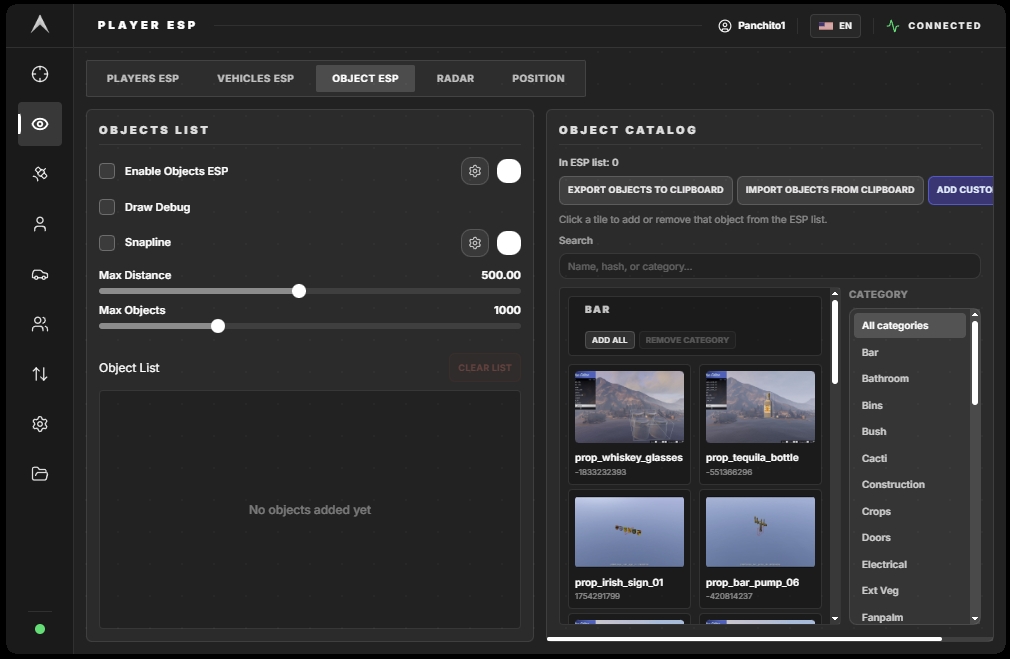1010x659 pixels.
Task: Click the Panchito1 username
Action: pyautogui.click(x=761, y=26)
